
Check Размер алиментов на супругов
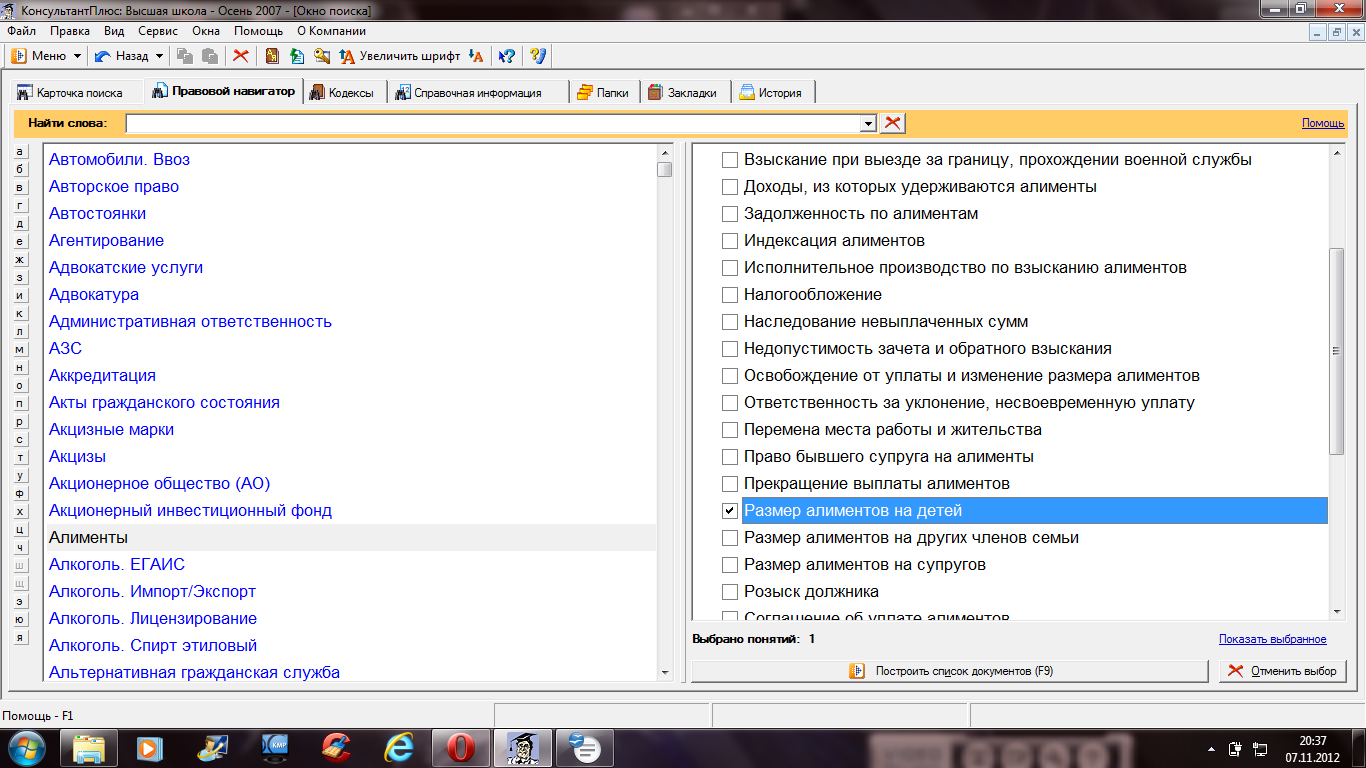(730, 565)
